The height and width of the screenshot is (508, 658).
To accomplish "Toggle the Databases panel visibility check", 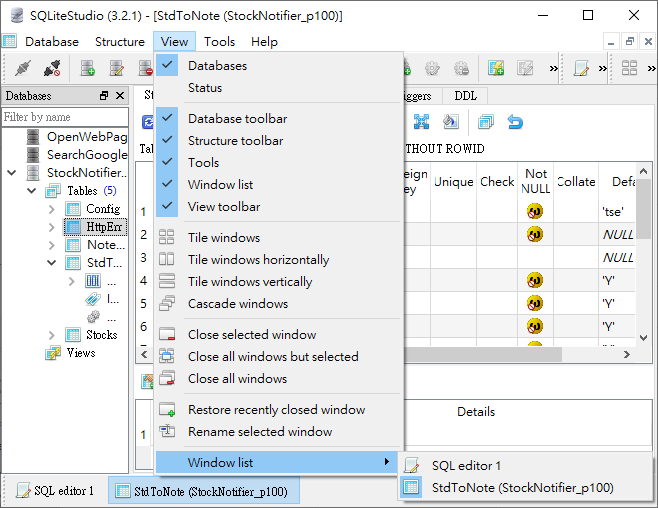I will click(277, 65).
